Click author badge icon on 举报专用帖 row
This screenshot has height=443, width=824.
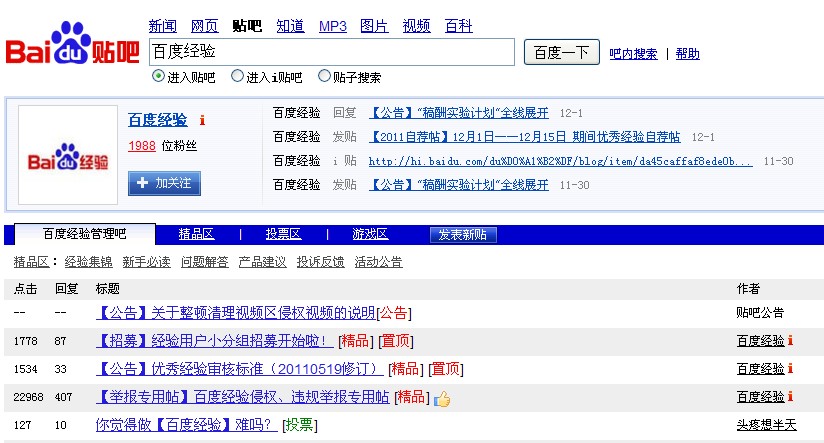pyautogui.click(x=790, y=397)
